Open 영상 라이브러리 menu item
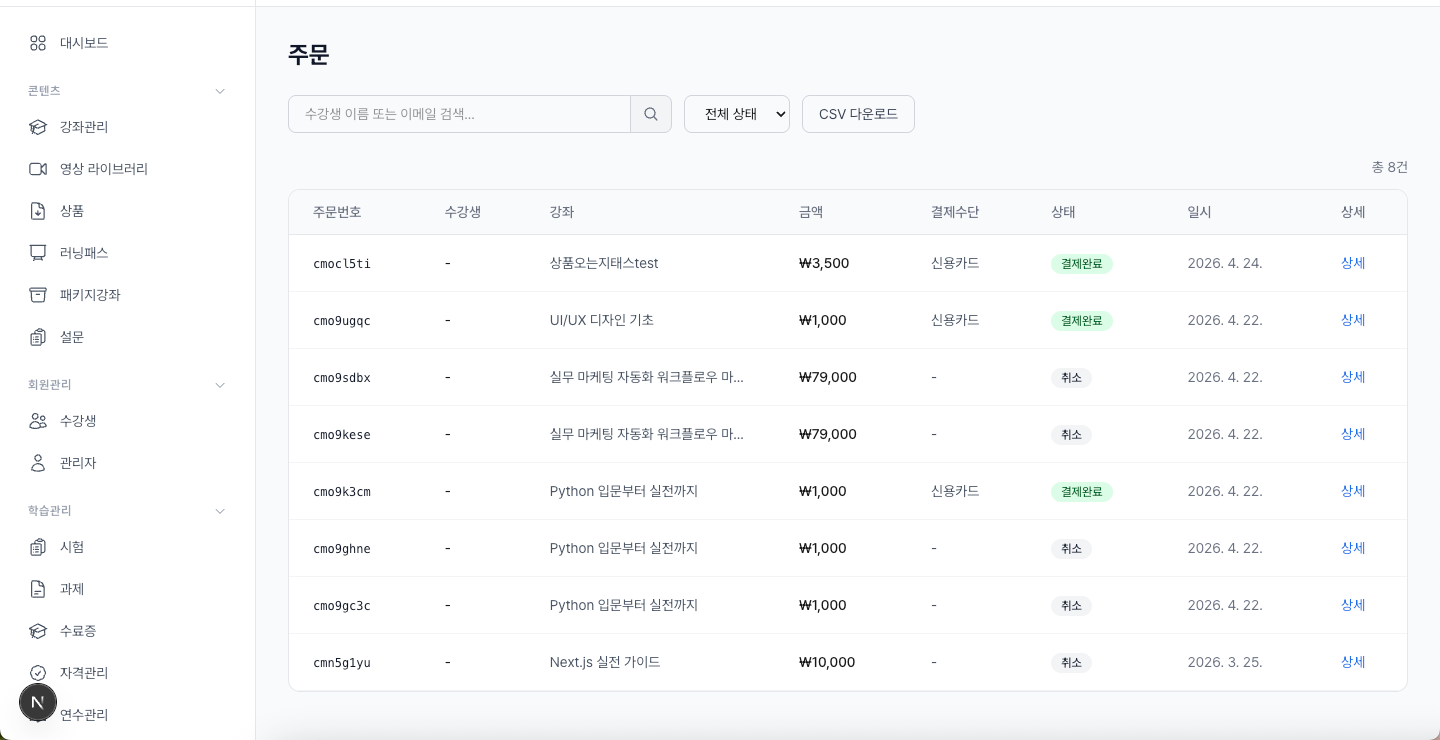This screenshot has height=740, width=1440. (x=128, y=169)
